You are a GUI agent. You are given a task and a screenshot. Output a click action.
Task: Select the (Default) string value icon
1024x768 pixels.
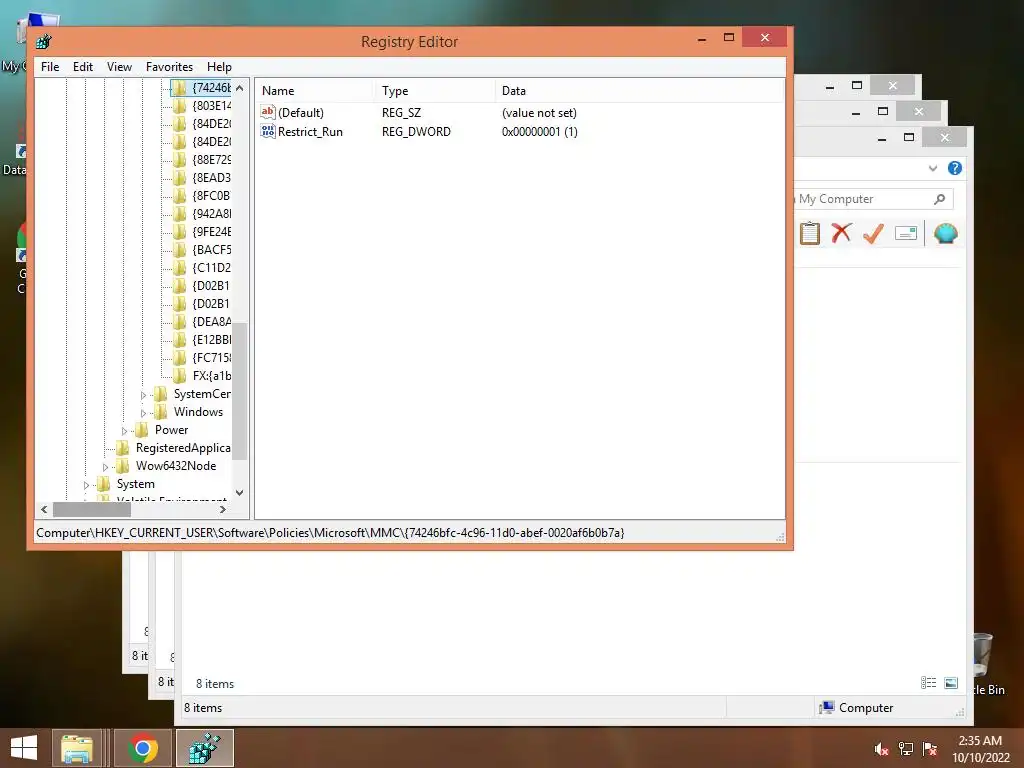[x=268, y=112]
